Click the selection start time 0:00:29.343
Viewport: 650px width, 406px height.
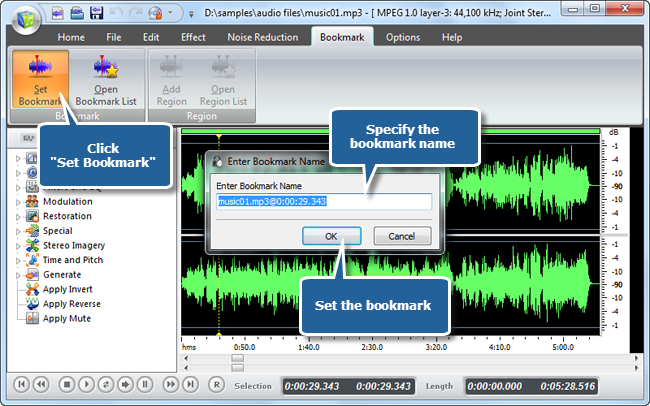pos(312,387)
